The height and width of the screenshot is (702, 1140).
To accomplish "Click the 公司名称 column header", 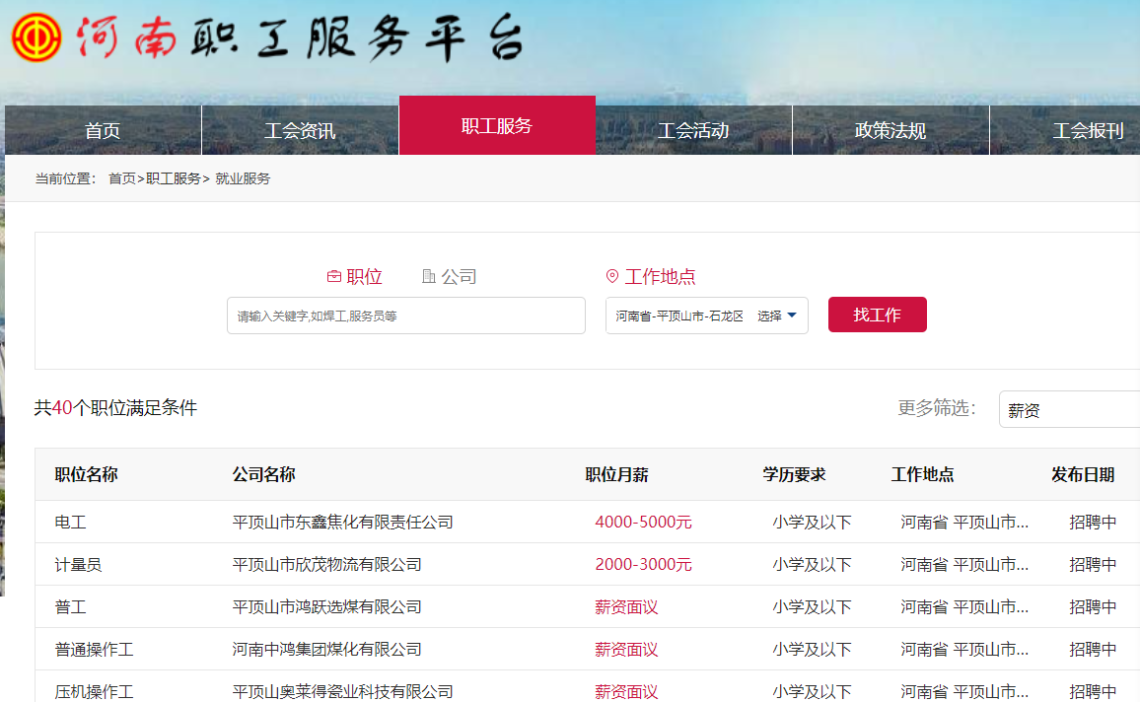I will point(264,475).
